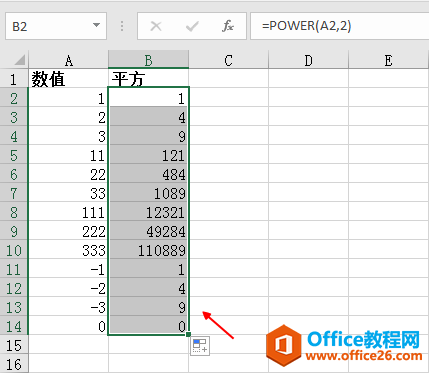Click cell A10 containing 333
Image resolution: width=429 pixels, height=373 pixels.
pos(69,249)
